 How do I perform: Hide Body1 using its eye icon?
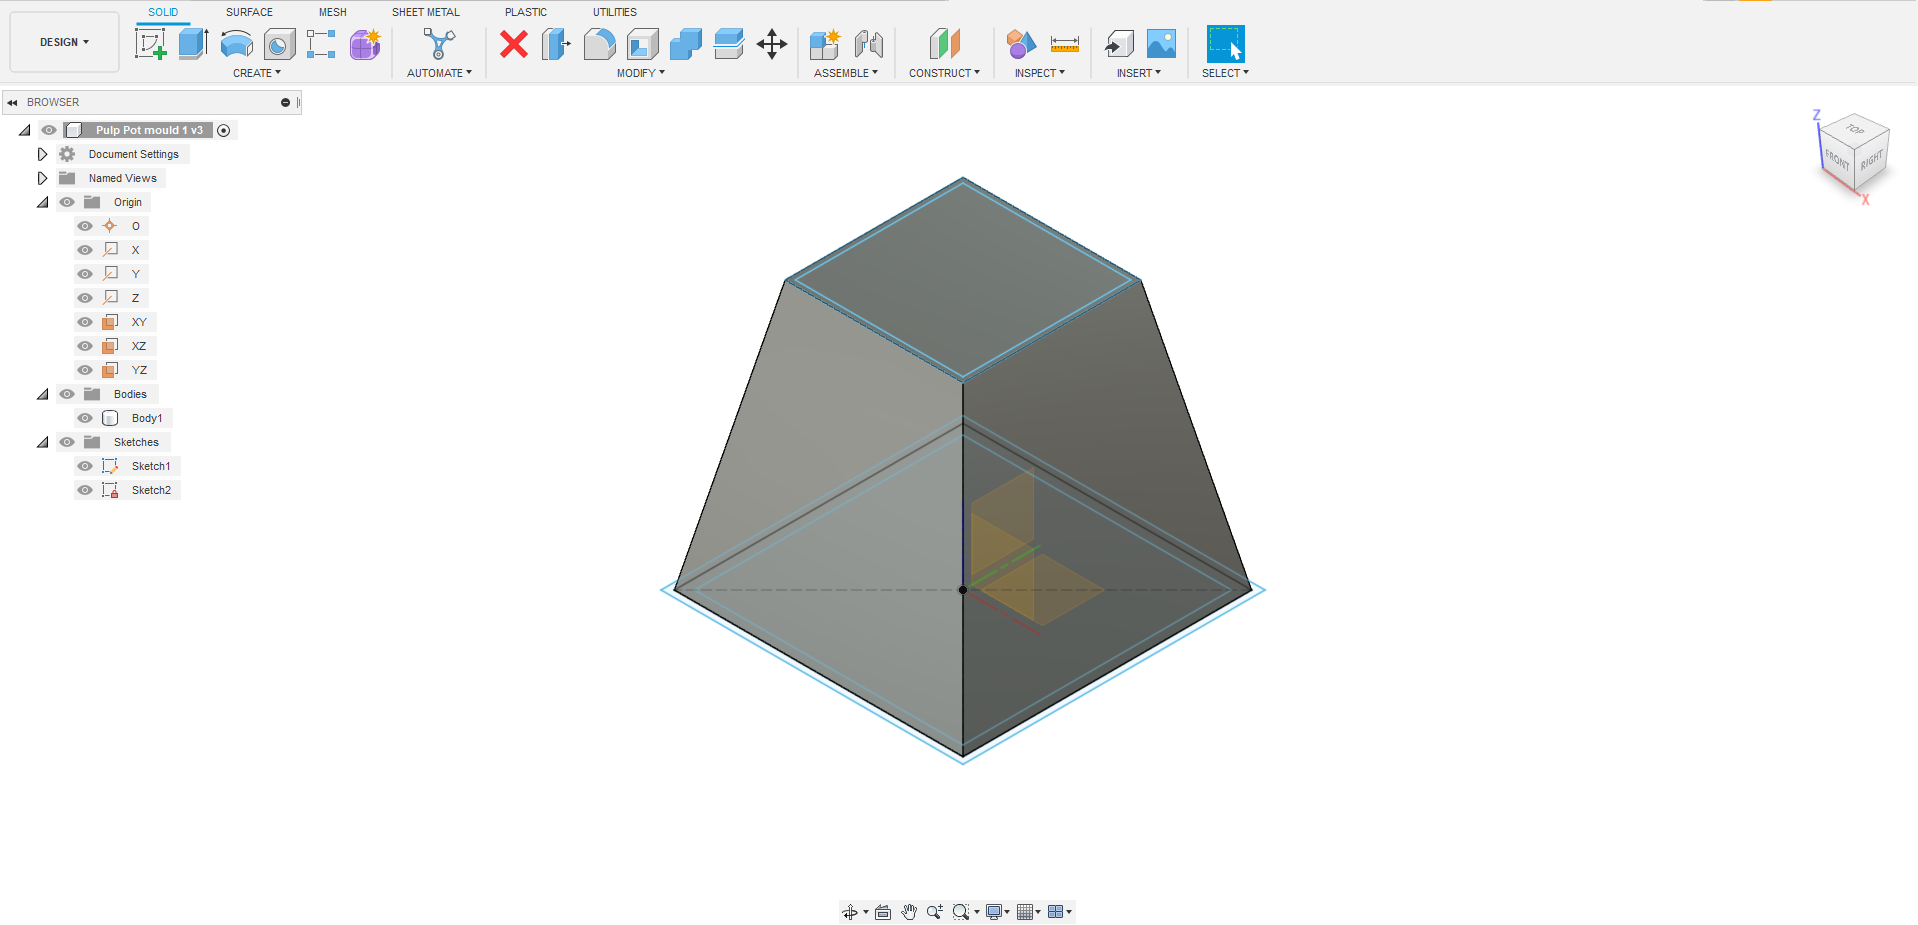pyautogui.click(x=85, y=418)
